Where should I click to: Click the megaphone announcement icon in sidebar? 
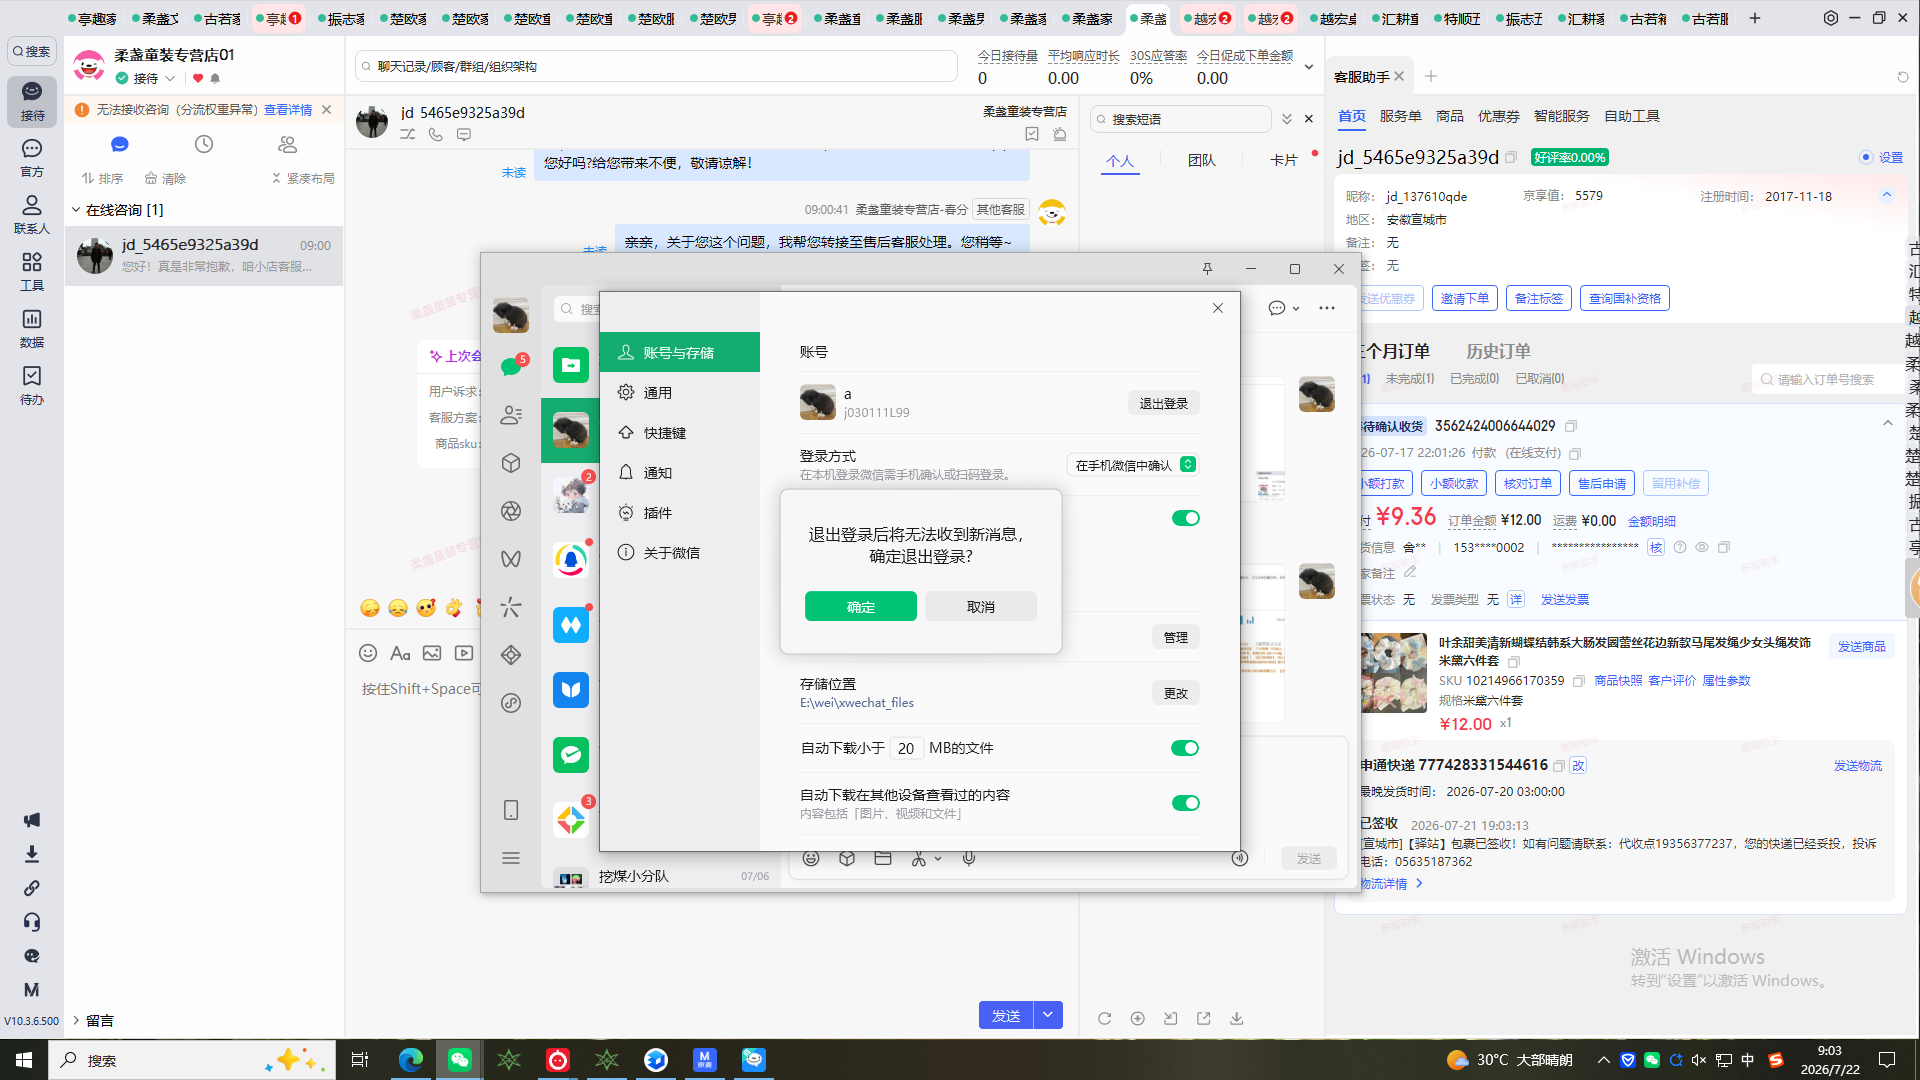pyautogui.click(x=32, y=820)
